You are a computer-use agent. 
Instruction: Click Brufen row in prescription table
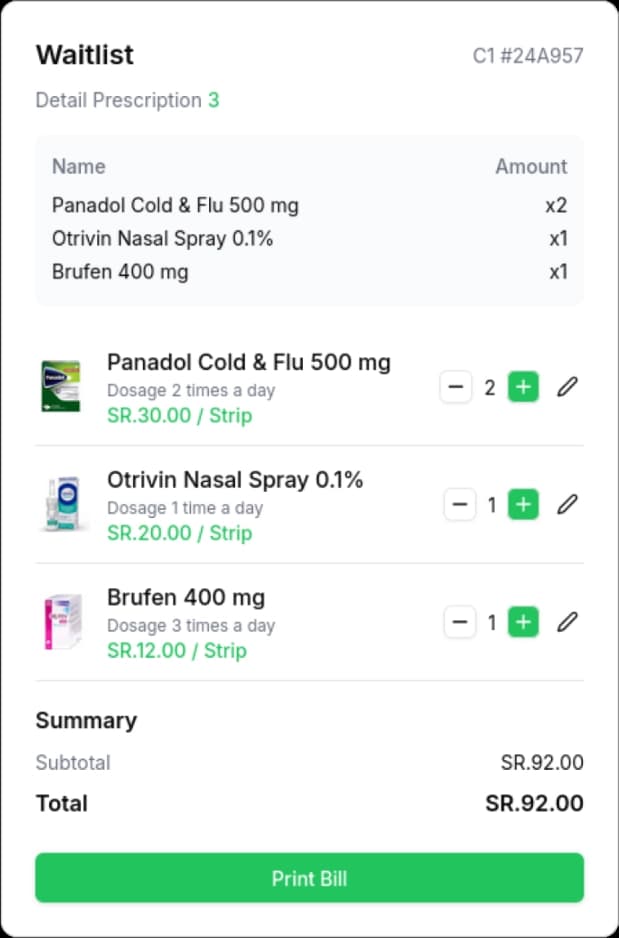120,272
